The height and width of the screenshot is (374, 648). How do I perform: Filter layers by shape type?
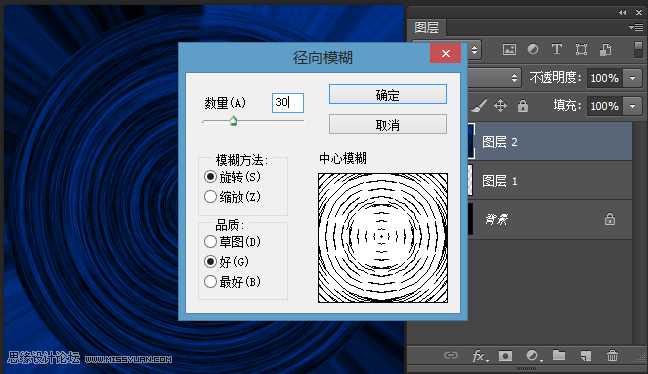(581, 50)
